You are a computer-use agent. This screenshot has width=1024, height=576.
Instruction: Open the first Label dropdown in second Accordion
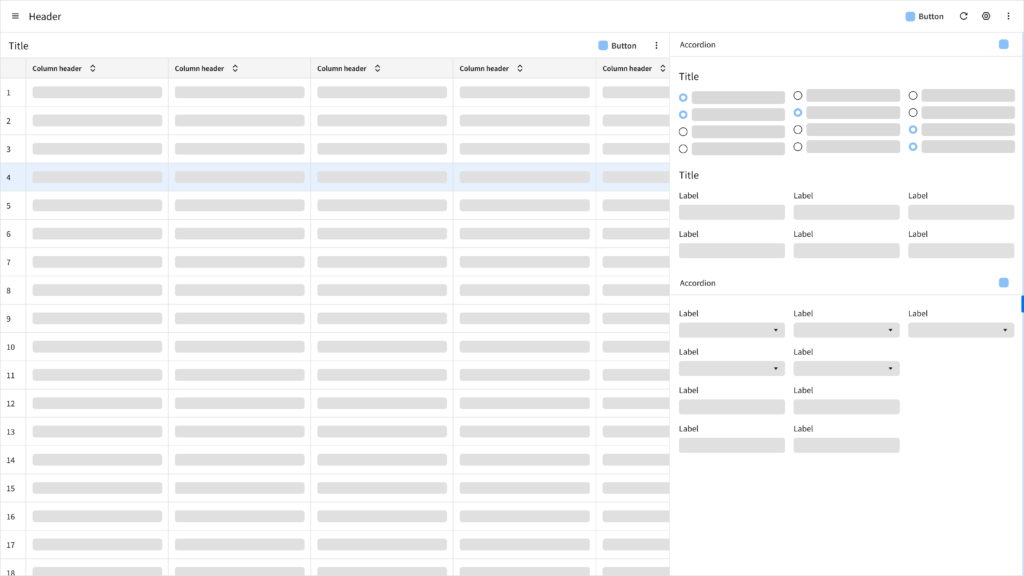pyautogui.click(x=731, y=330)
